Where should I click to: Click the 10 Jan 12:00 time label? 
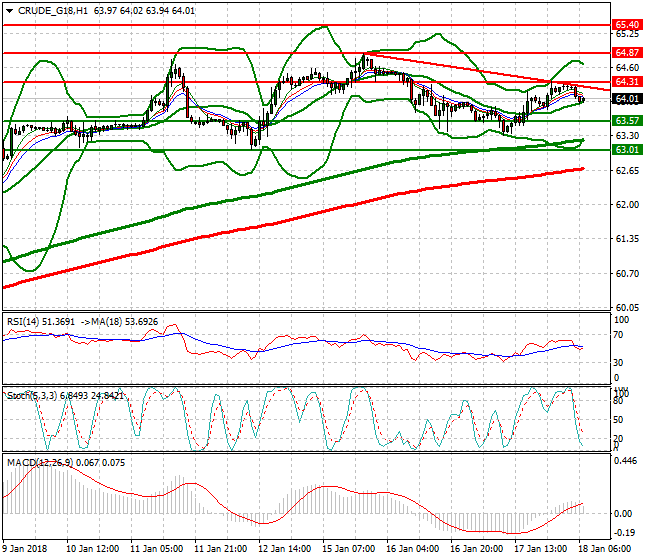tap(92, 549)
